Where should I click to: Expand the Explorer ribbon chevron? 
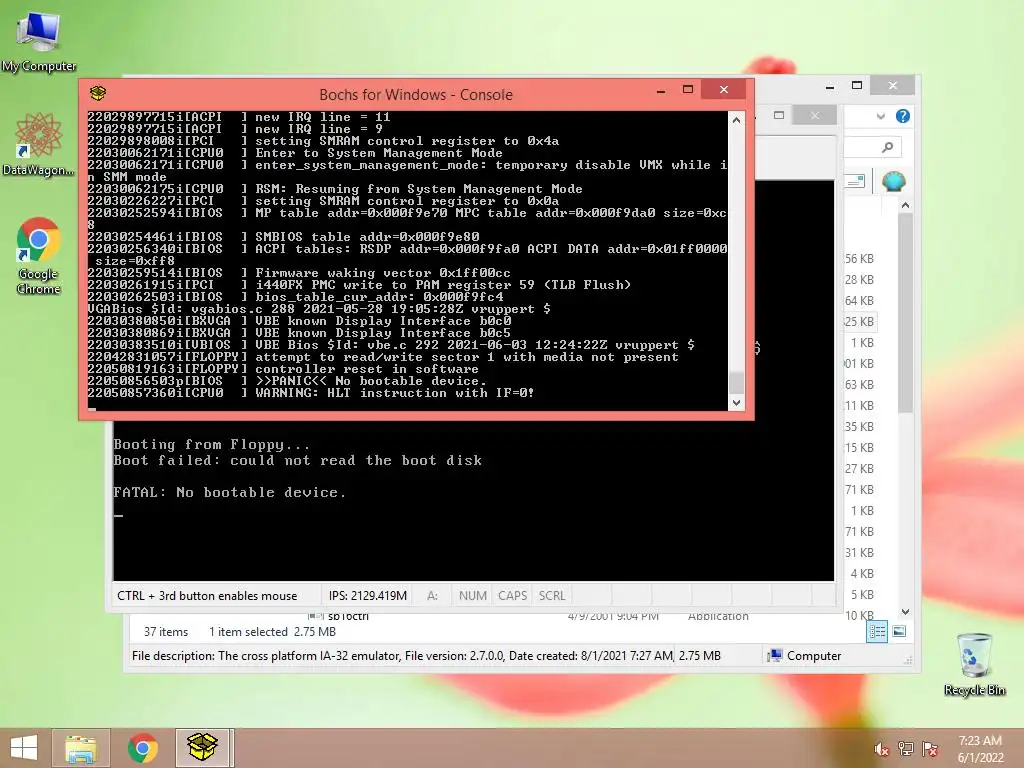[880, 116]
